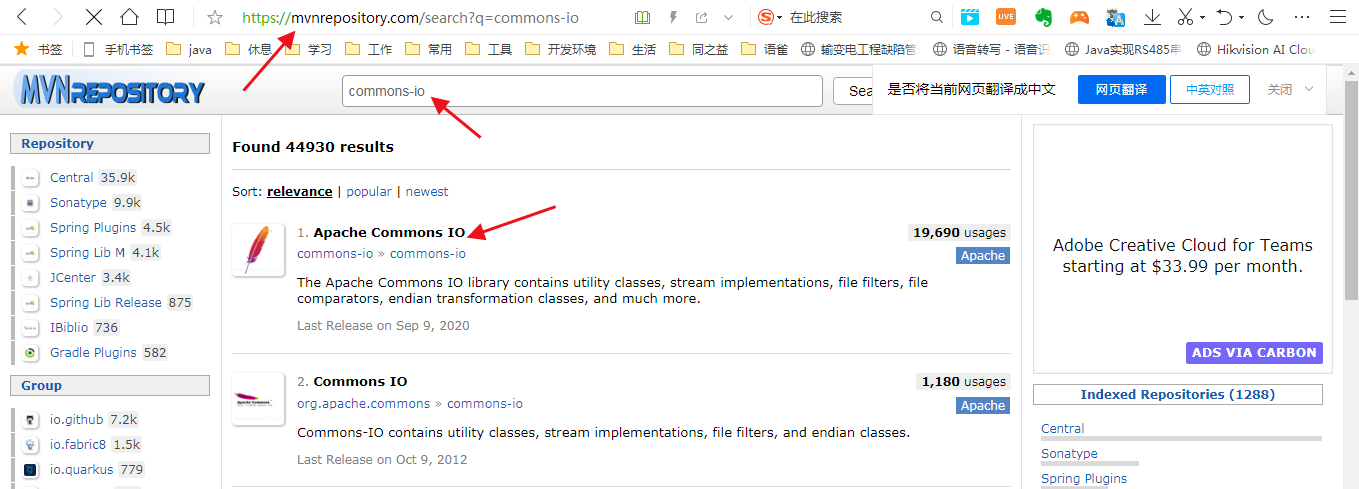
Task: Click the ADS VIA CARBON label
Action: tap(1255, 353)
